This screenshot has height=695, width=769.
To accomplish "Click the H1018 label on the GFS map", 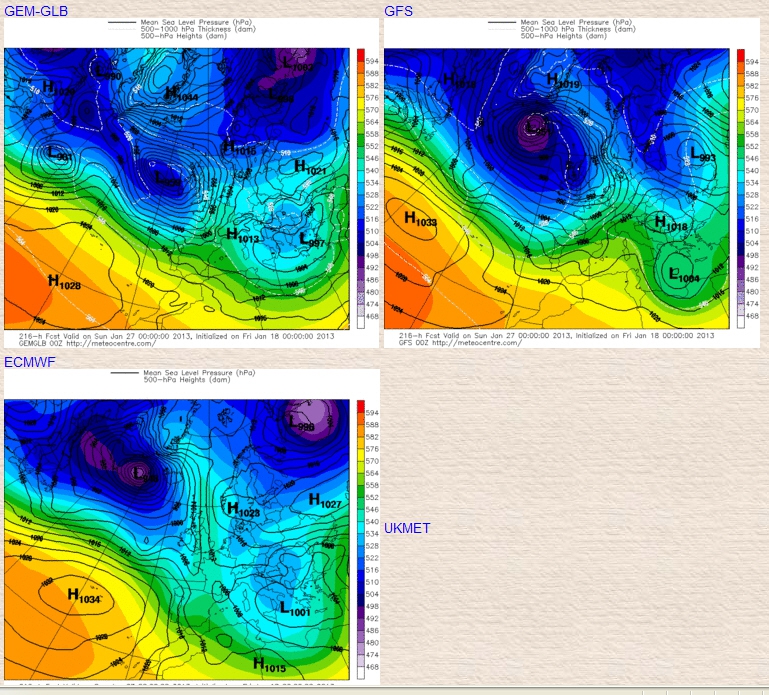I will tap(671, 224).
